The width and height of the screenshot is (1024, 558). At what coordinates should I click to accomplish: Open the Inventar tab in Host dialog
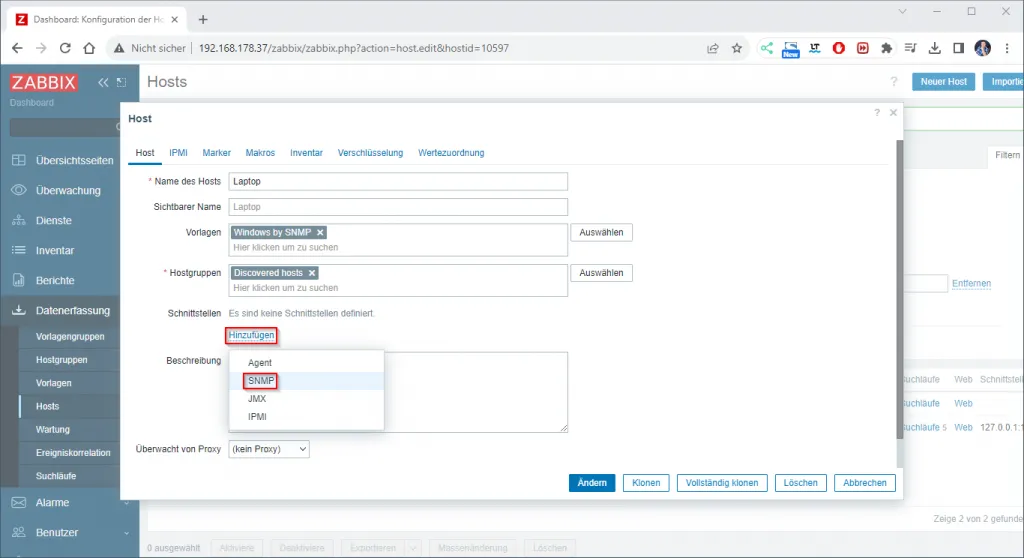point(306,153)
